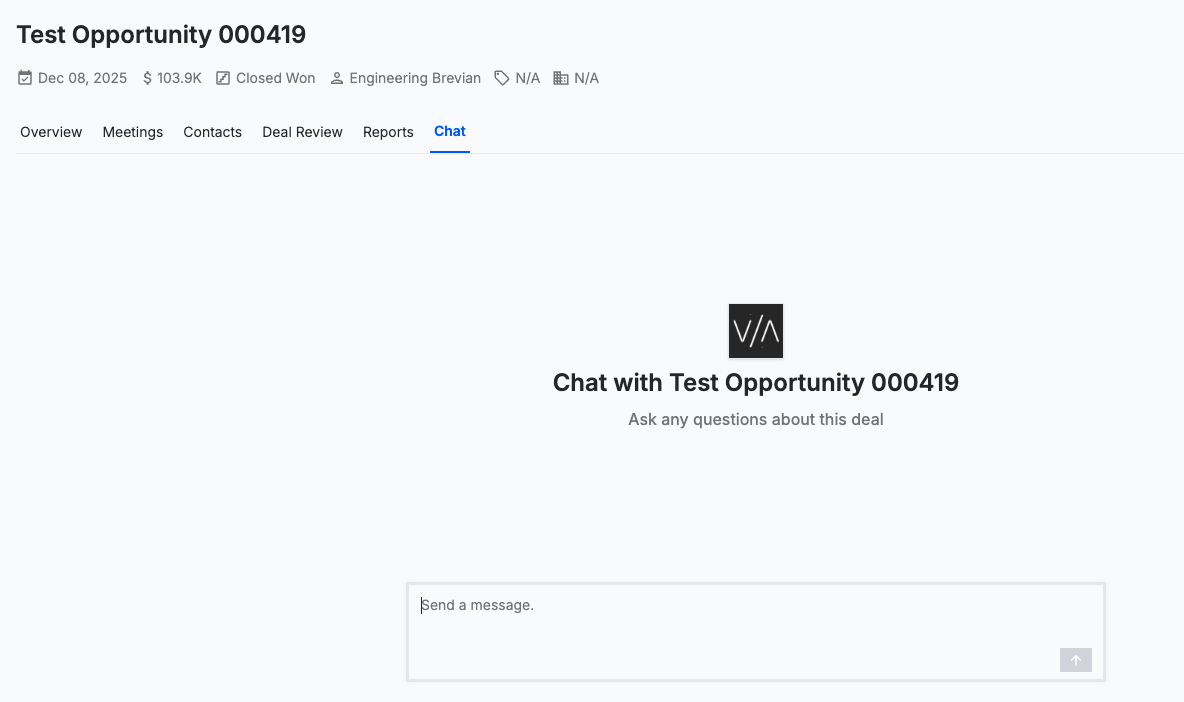
Task: Click the active Chat tab
Action: (x=449, y=131)
